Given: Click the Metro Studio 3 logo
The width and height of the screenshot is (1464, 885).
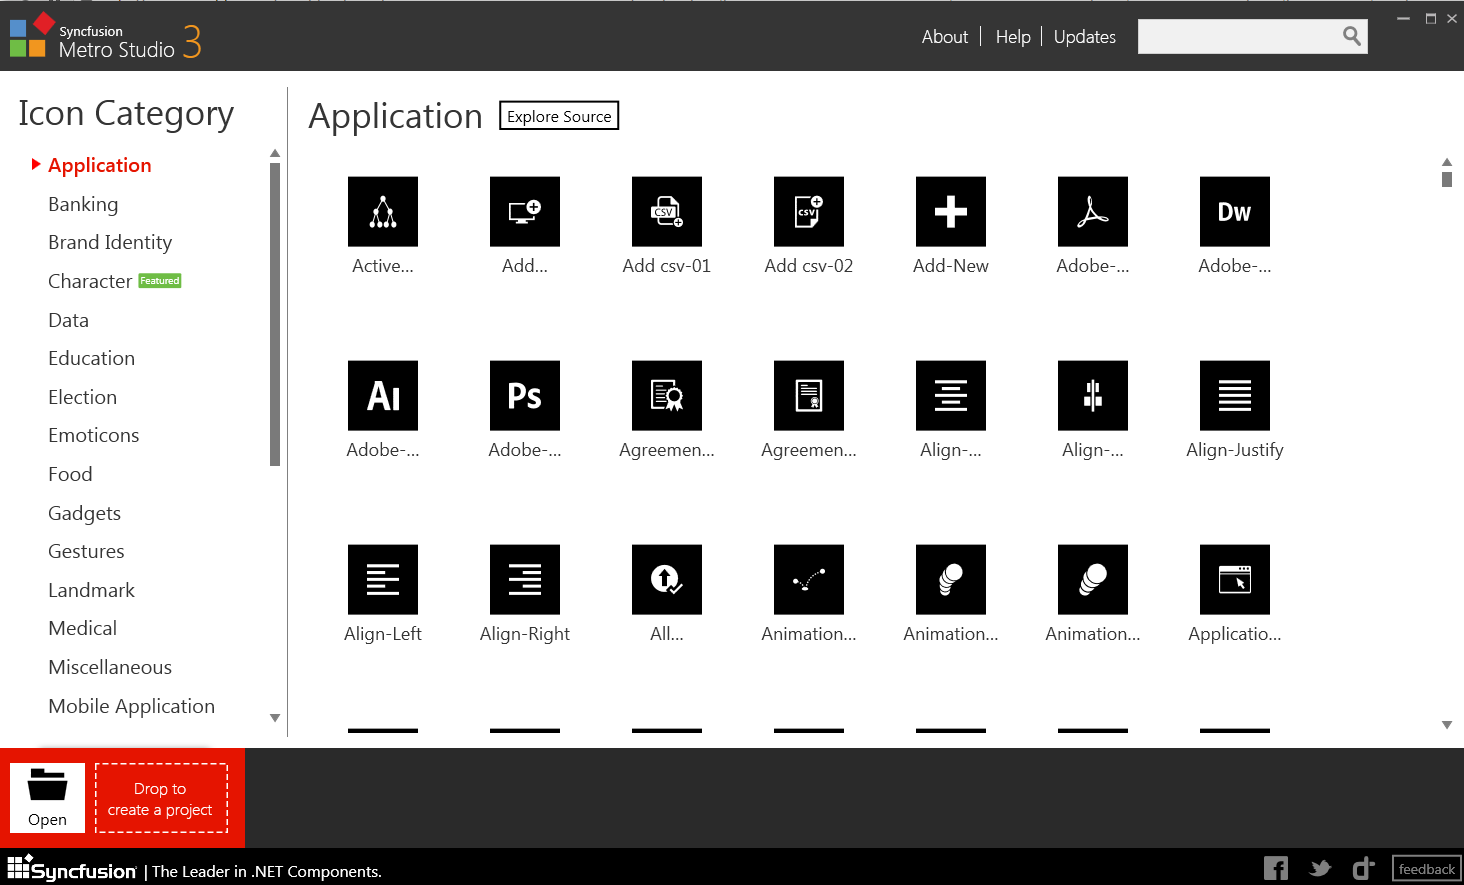Looking at the screenshot, I should 105,36.
